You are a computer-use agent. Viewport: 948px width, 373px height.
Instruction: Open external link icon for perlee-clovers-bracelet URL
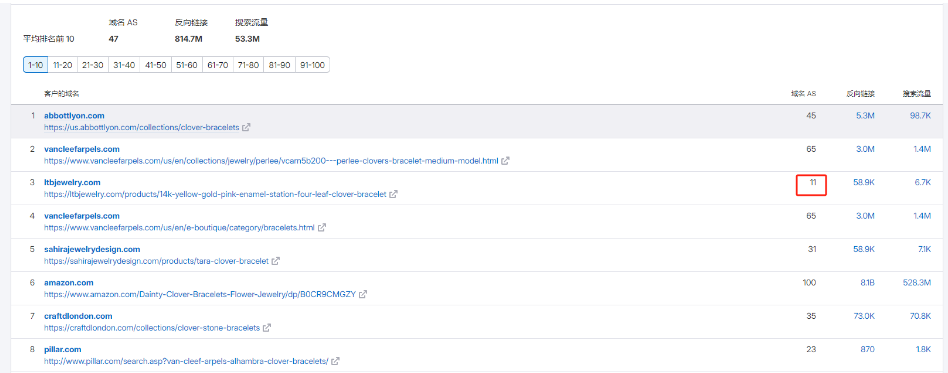505,161
